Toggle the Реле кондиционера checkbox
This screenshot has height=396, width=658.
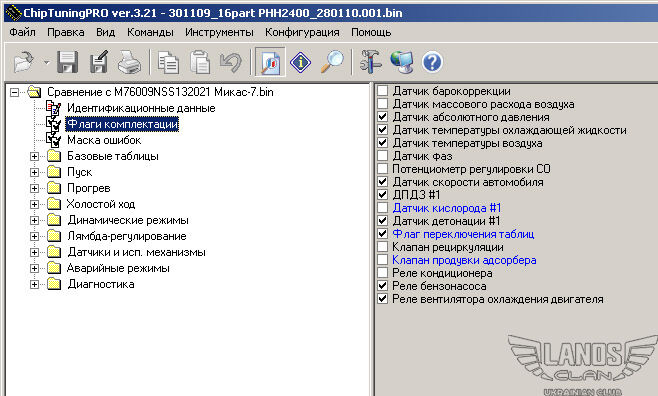pyautogui.click(x=382, y=273)
